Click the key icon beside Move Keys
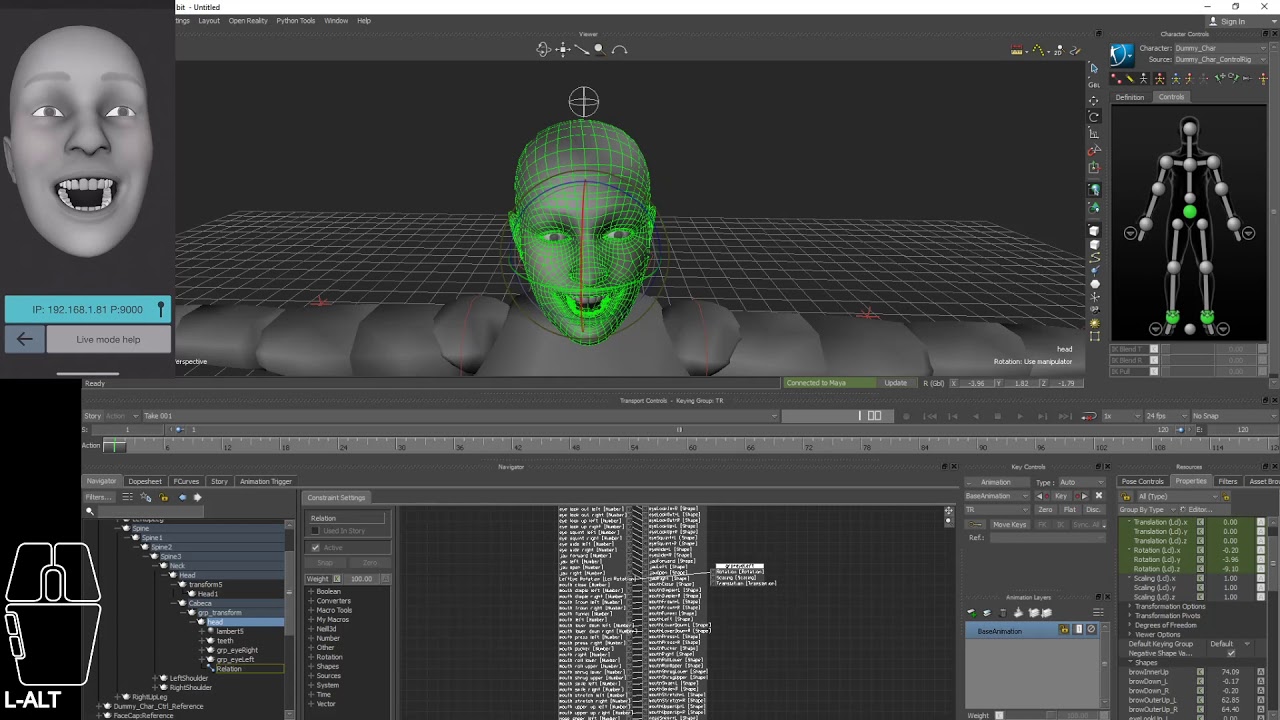Image resolution: width=1280 pixels, height=720 pixels. [976, 524]
